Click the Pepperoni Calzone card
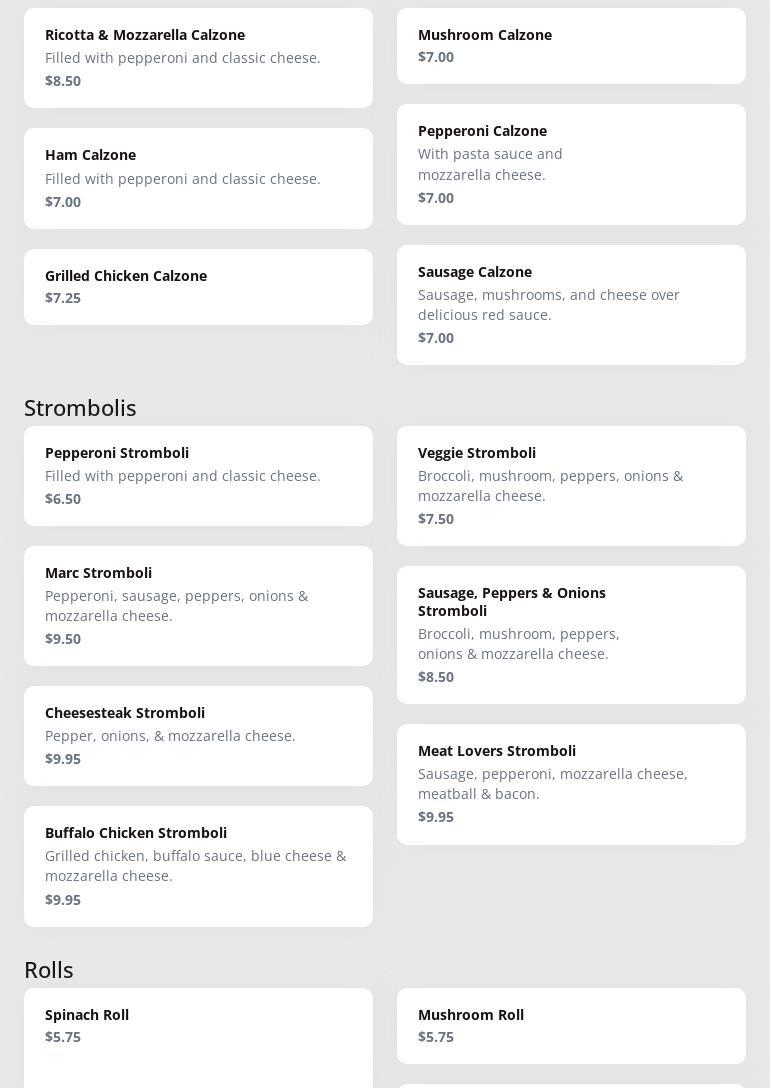This screenshot has height=1088, width=770. coord(571,164)
